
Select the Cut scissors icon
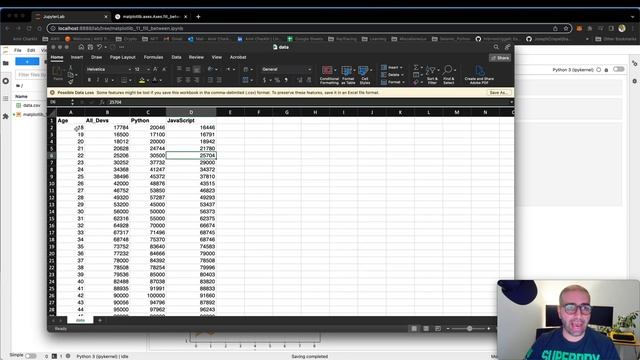click(x=71, y=68)
